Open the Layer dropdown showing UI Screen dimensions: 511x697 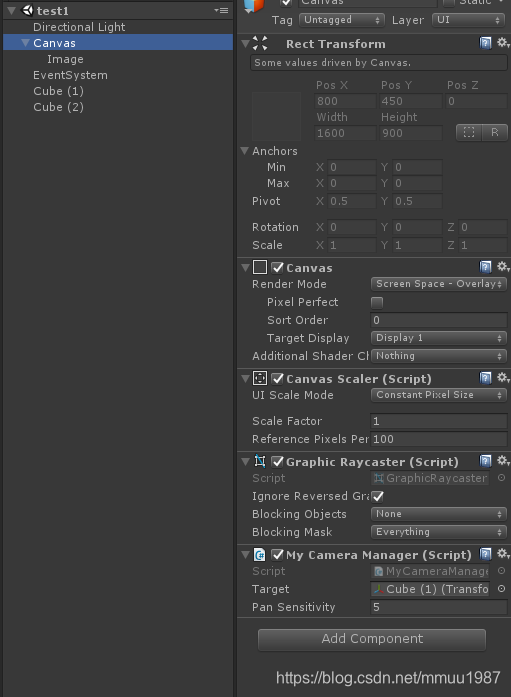point(469,20)
